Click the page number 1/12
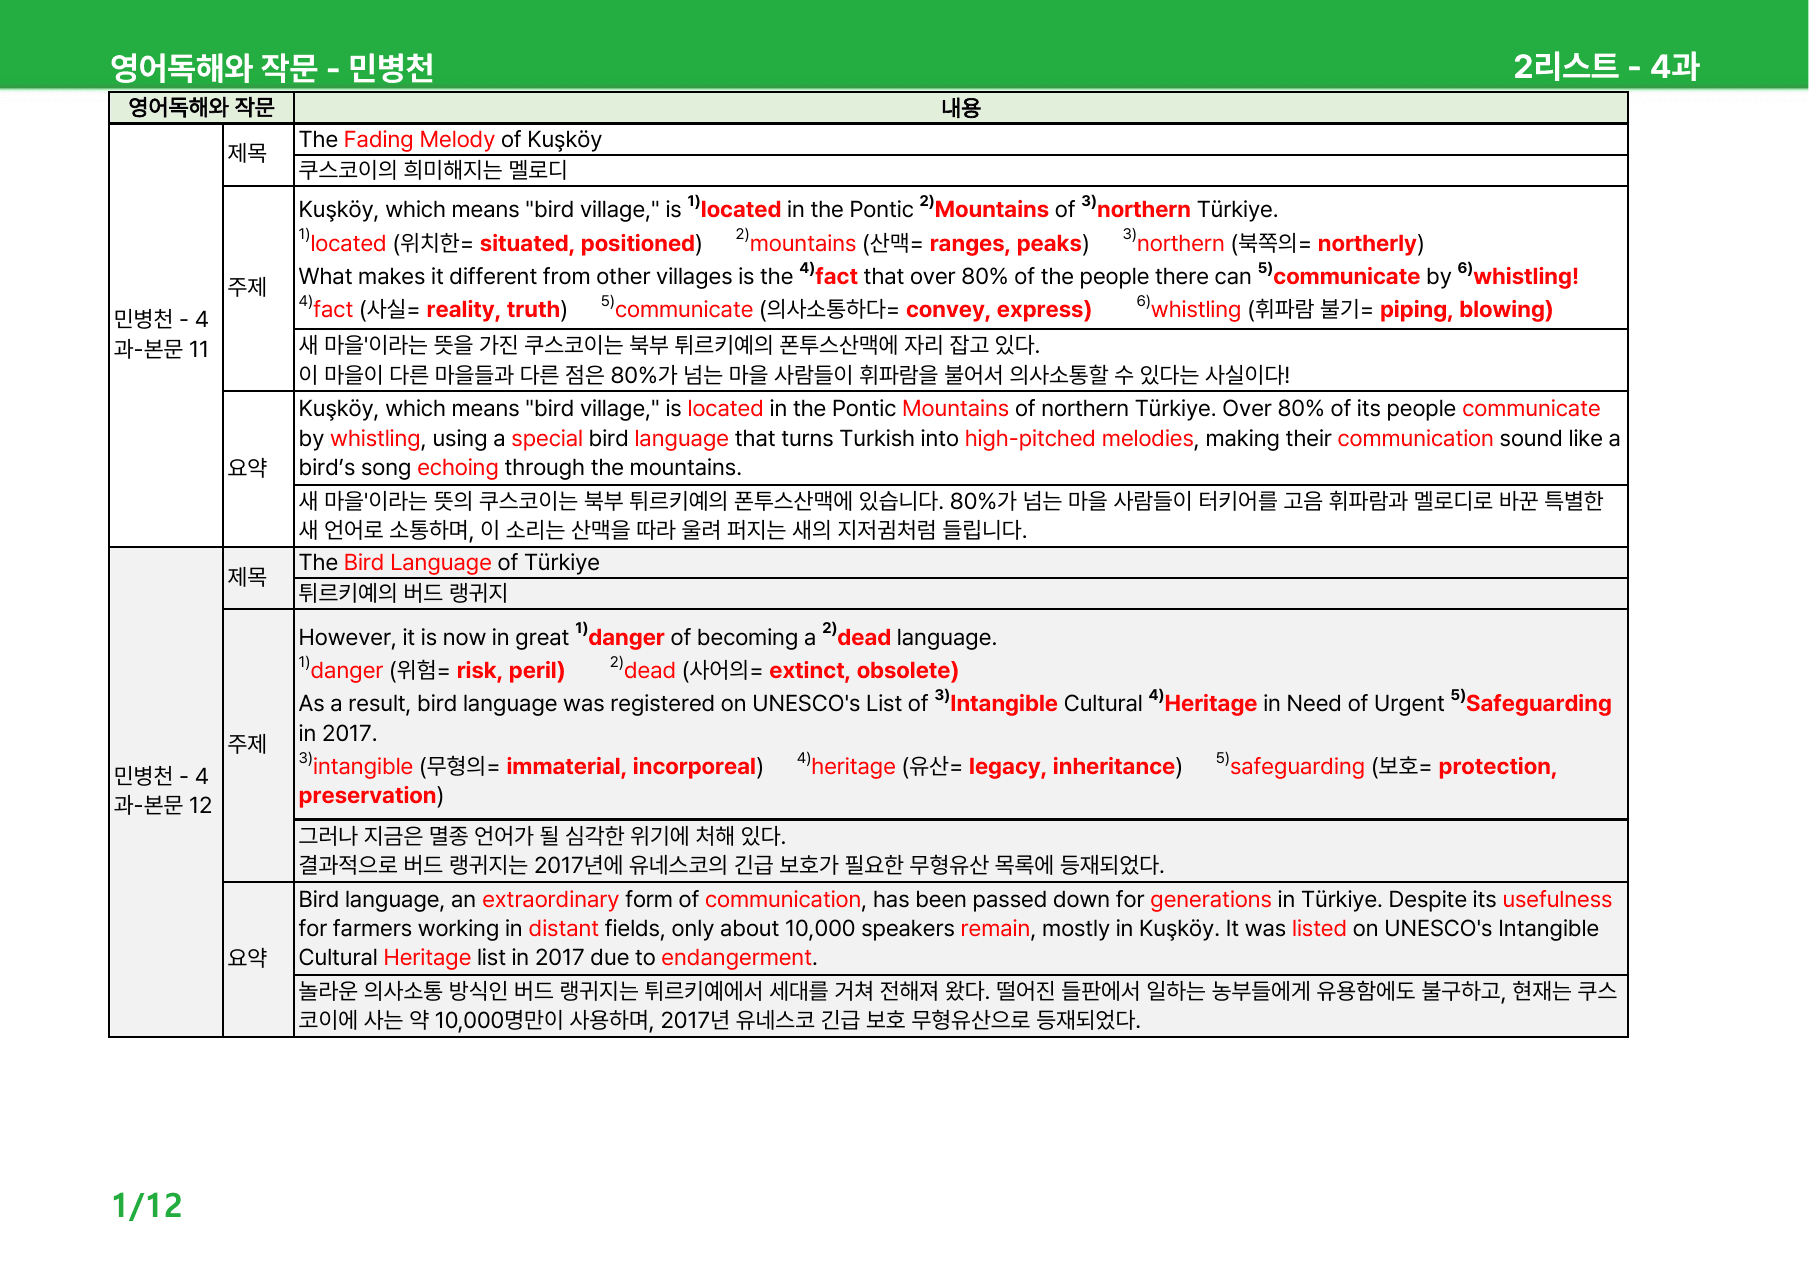 [147, 1205]
